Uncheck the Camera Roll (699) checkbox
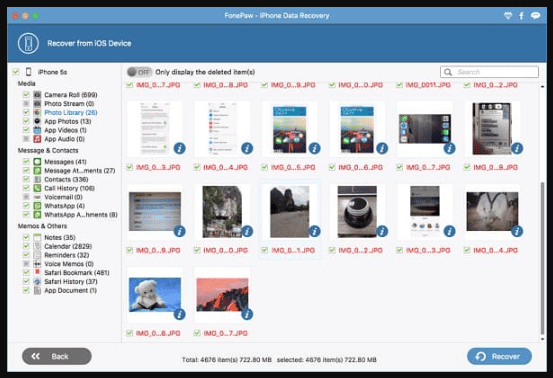Screen dimensions: 553x378 point(26,94)
